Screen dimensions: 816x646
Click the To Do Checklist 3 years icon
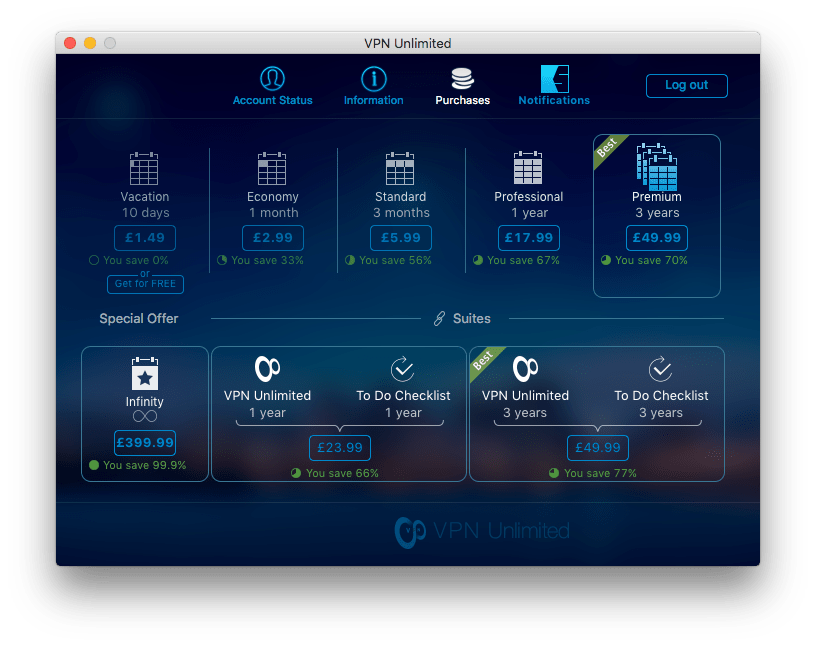click(660, 369)
